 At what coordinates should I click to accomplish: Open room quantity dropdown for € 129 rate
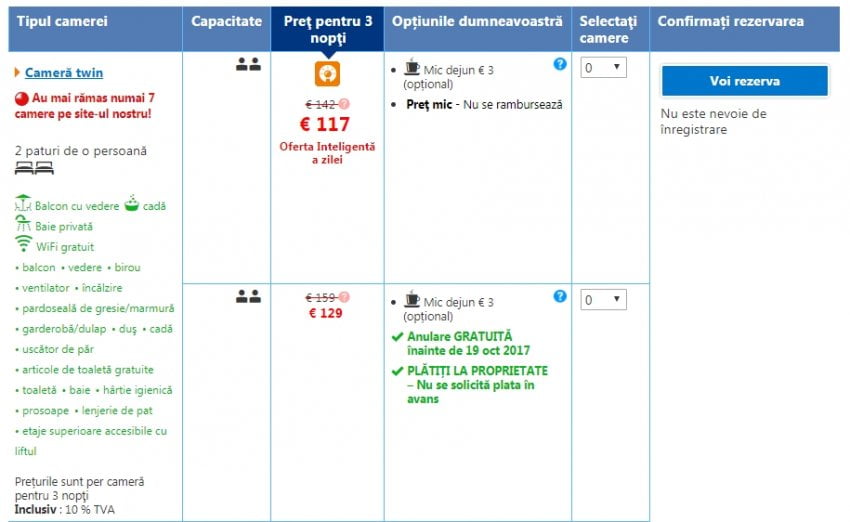(603, 299)
